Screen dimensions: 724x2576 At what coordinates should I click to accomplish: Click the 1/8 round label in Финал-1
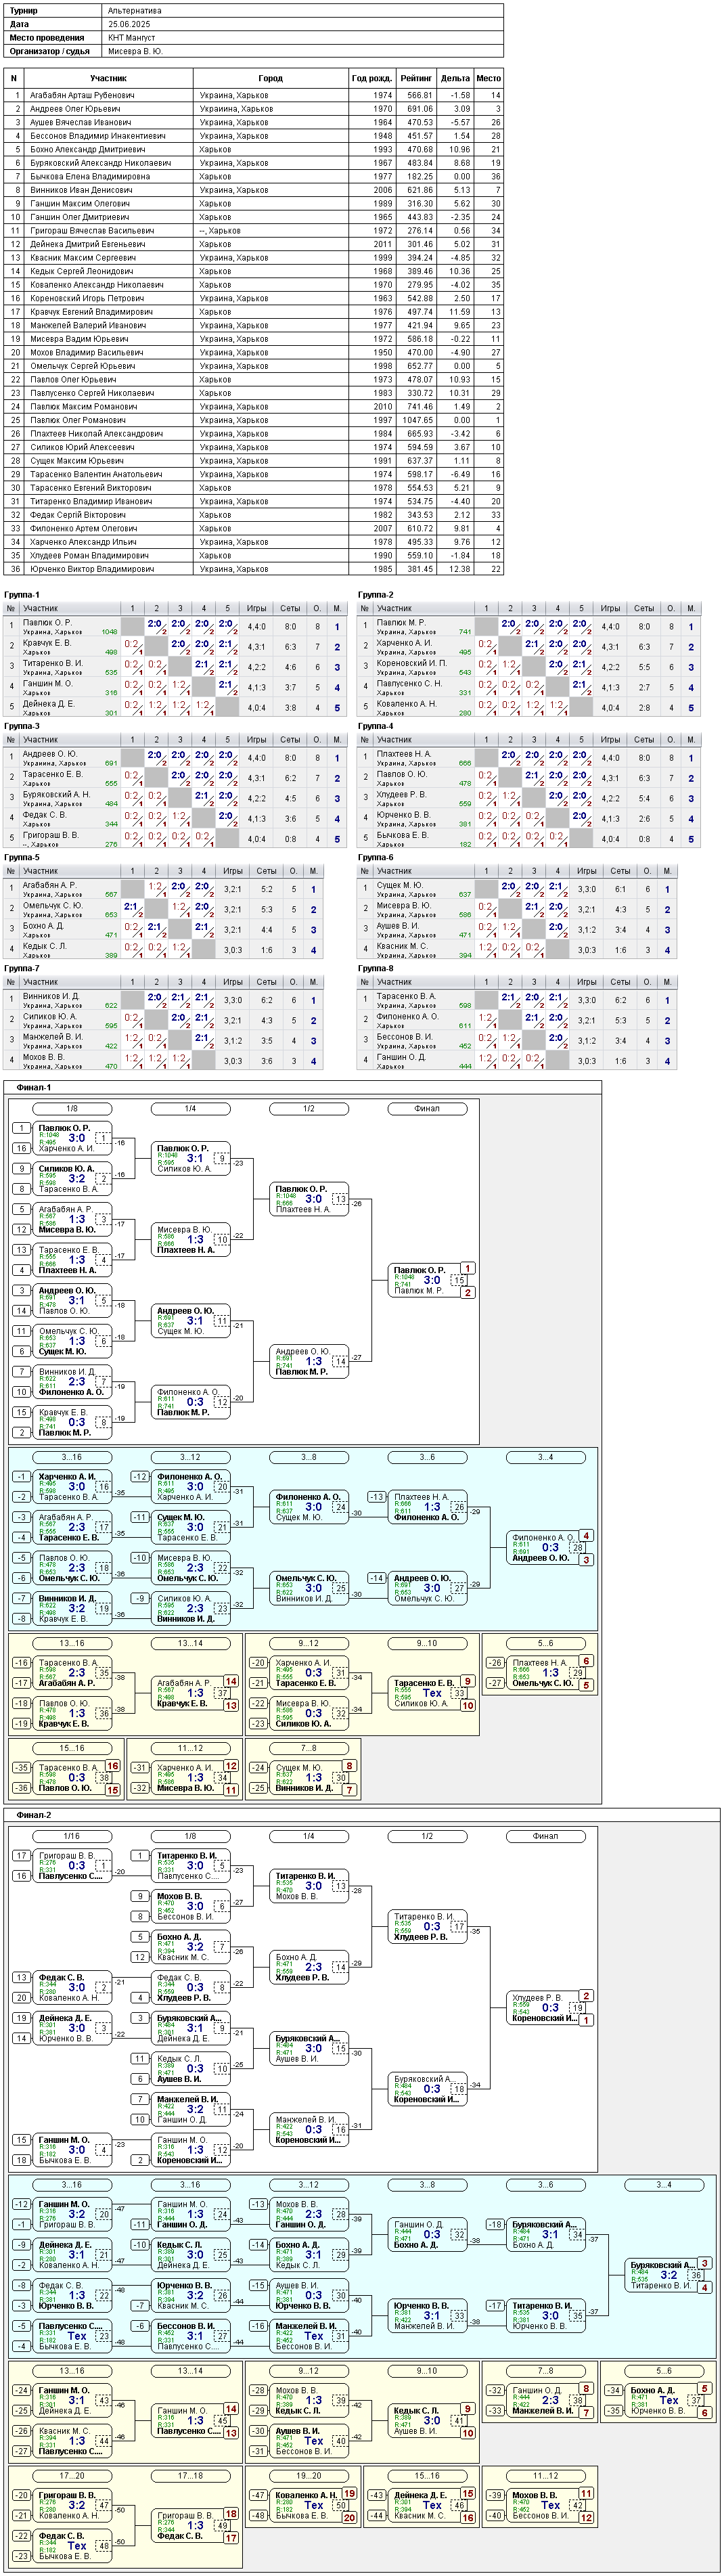[x=72, y=1108]
